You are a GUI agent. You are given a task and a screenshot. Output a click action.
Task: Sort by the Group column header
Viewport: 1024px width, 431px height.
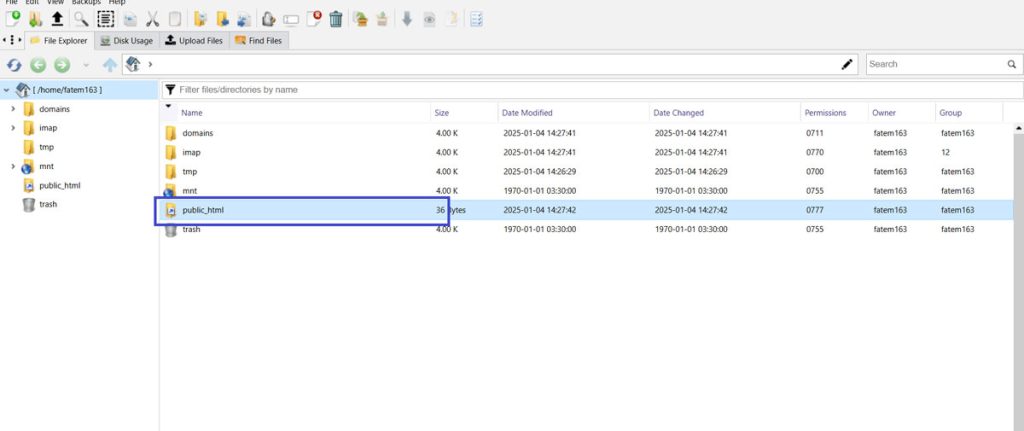pos(951,113)
